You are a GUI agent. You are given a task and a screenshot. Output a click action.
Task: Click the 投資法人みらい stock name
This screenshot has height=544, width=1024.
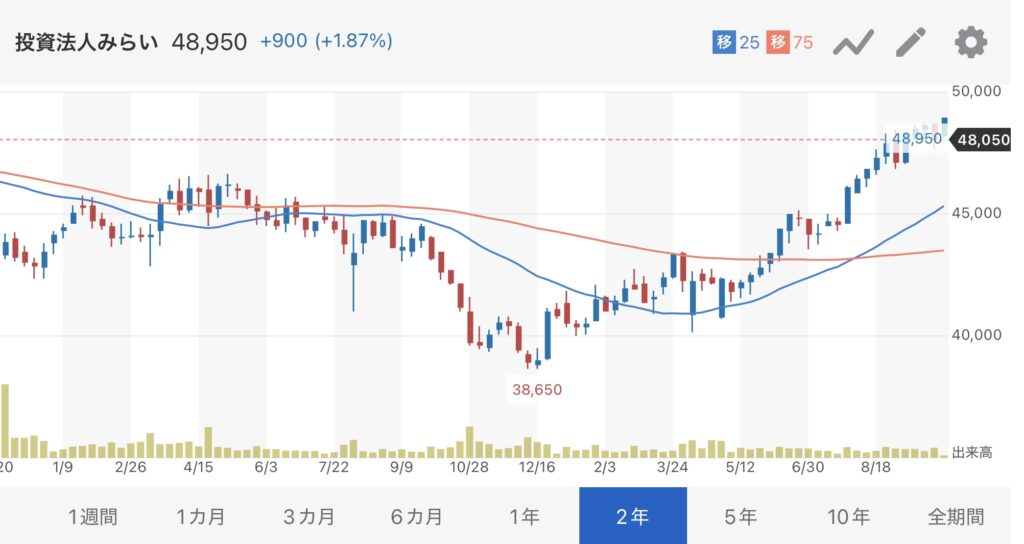click(x=86, y=42)
